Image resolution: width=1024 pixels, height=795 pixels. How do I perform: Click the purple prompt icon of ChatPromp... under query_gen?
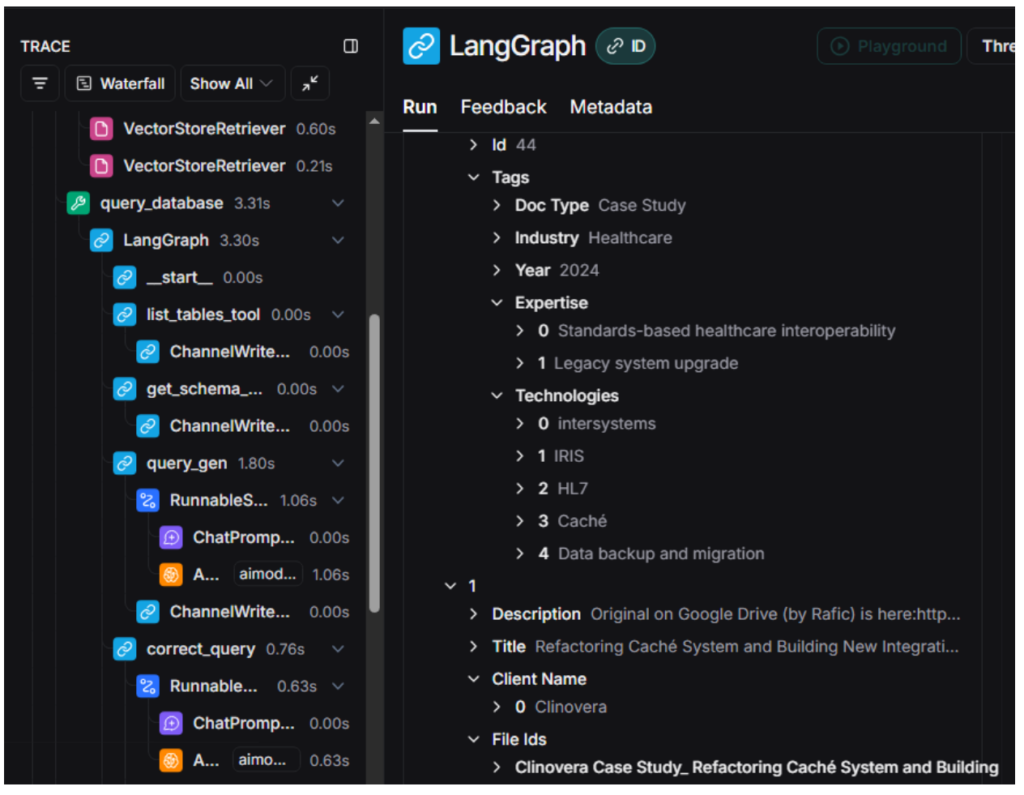click(x=171, y=538)
